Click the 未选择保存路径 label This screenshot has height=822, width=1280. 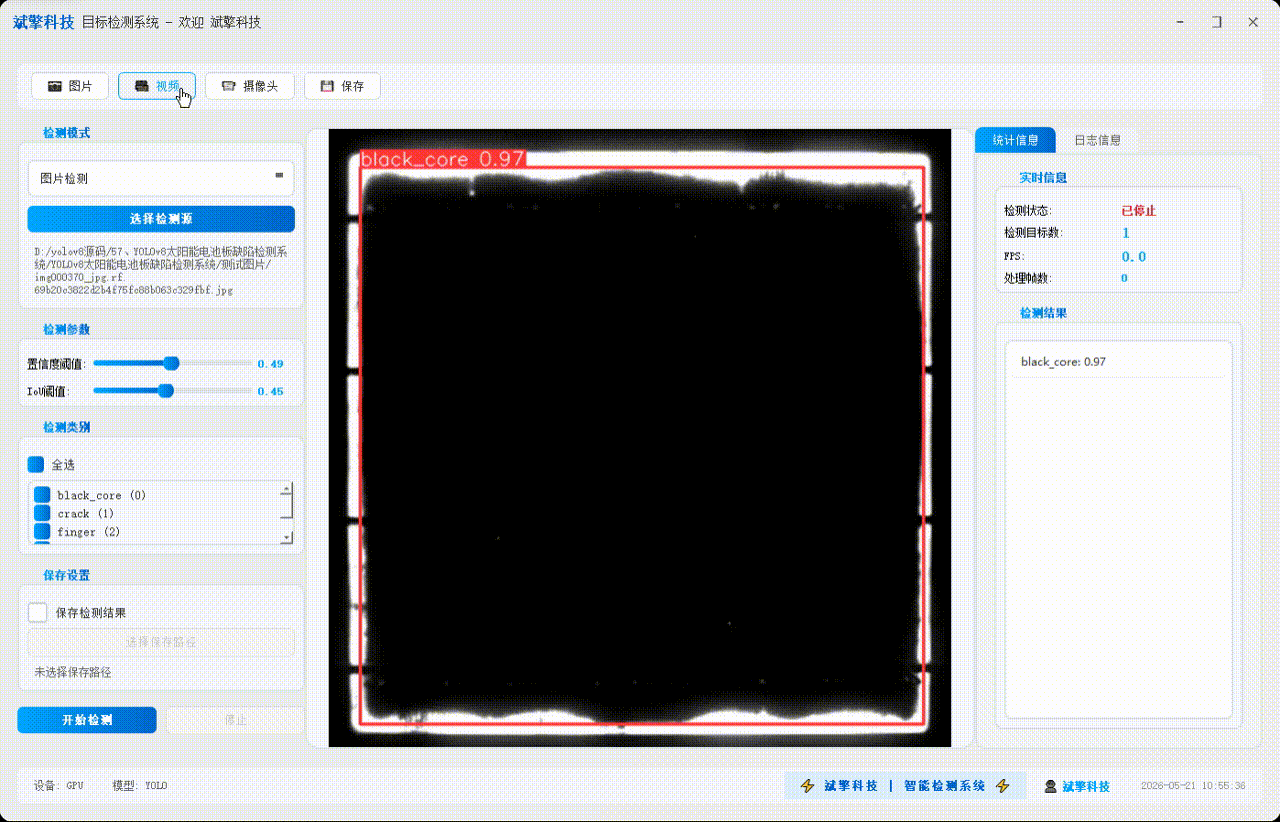[73, 672]
